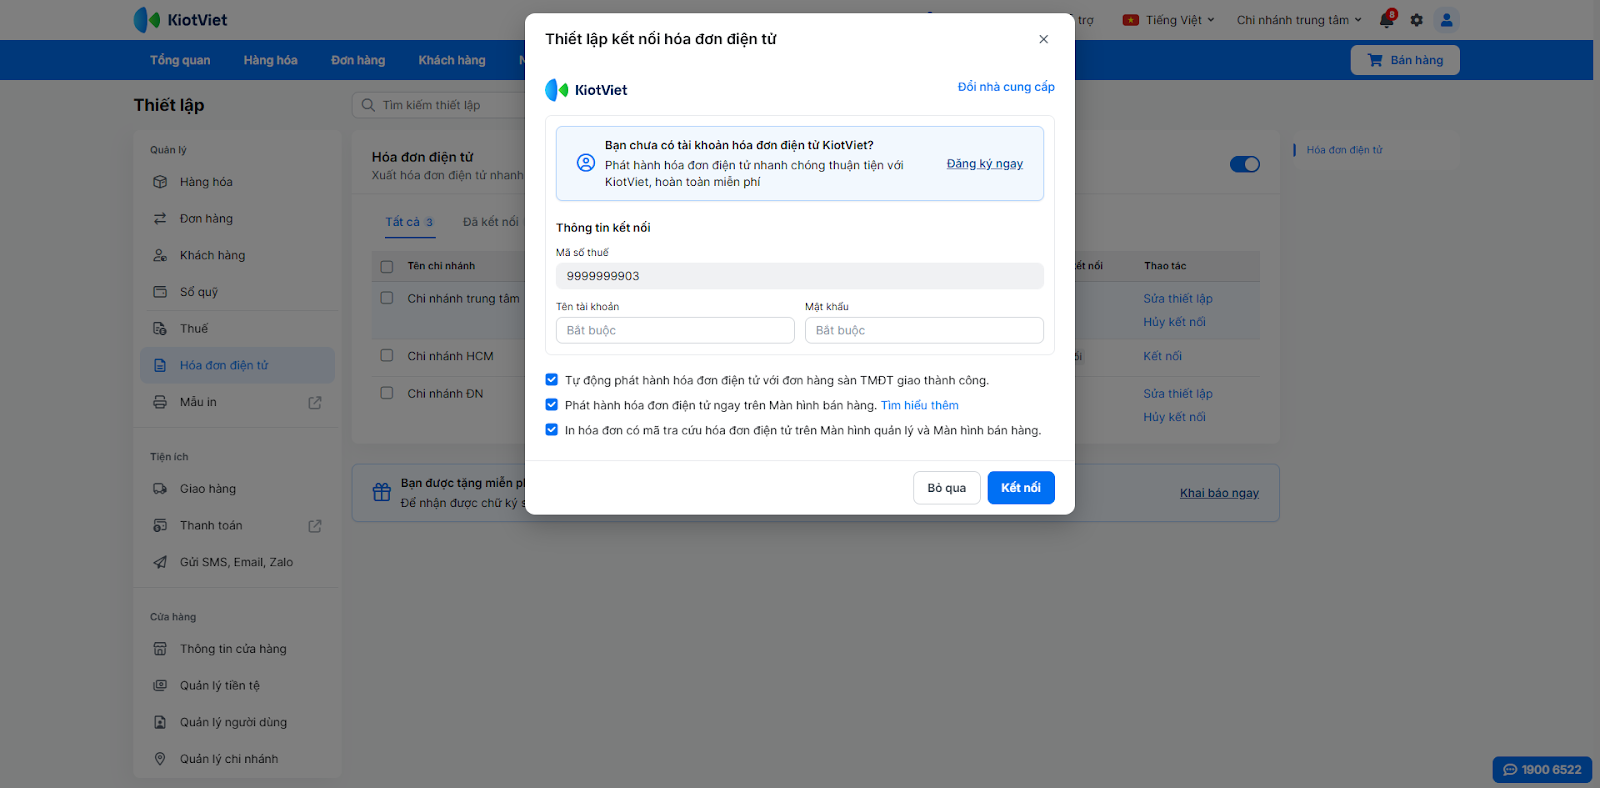Click the Quản lý tiền tệ icon

160,686
